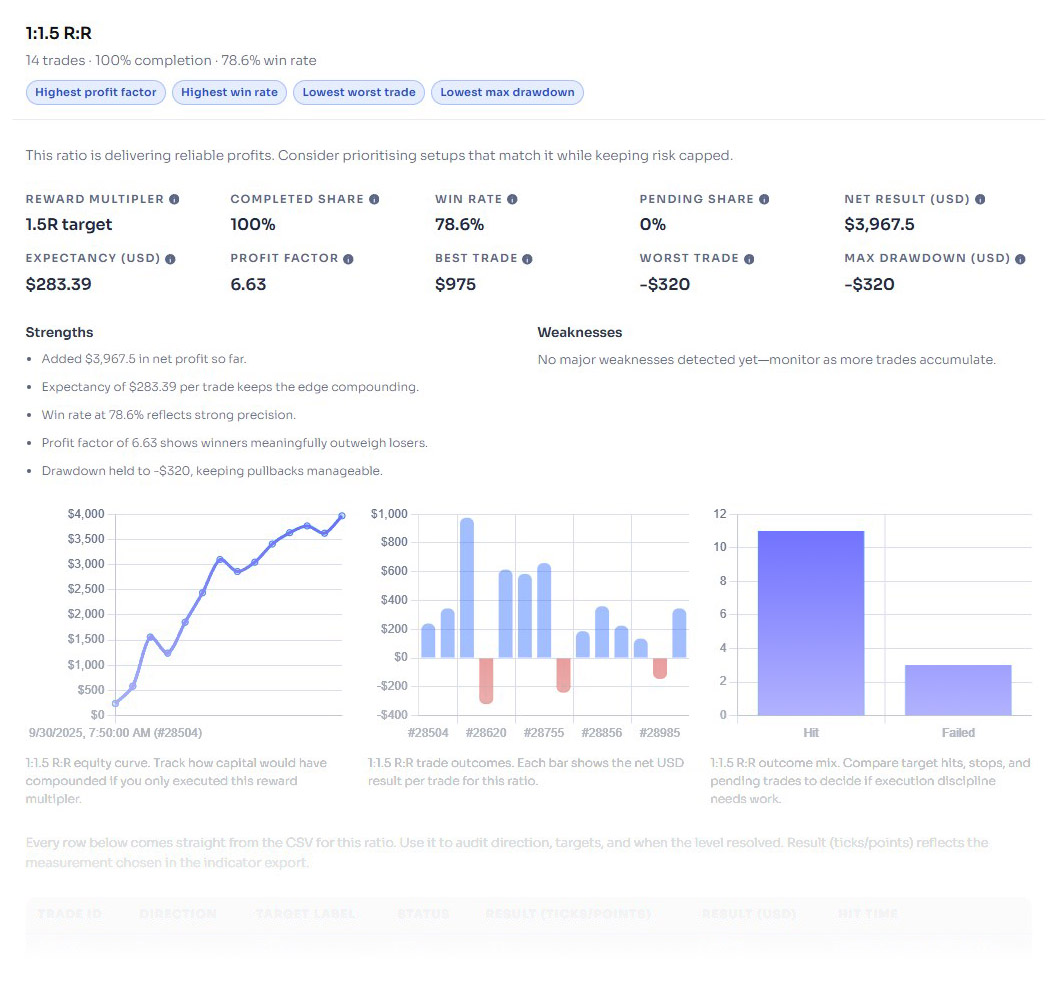Click the Failed bar in outcome chart

958,690
